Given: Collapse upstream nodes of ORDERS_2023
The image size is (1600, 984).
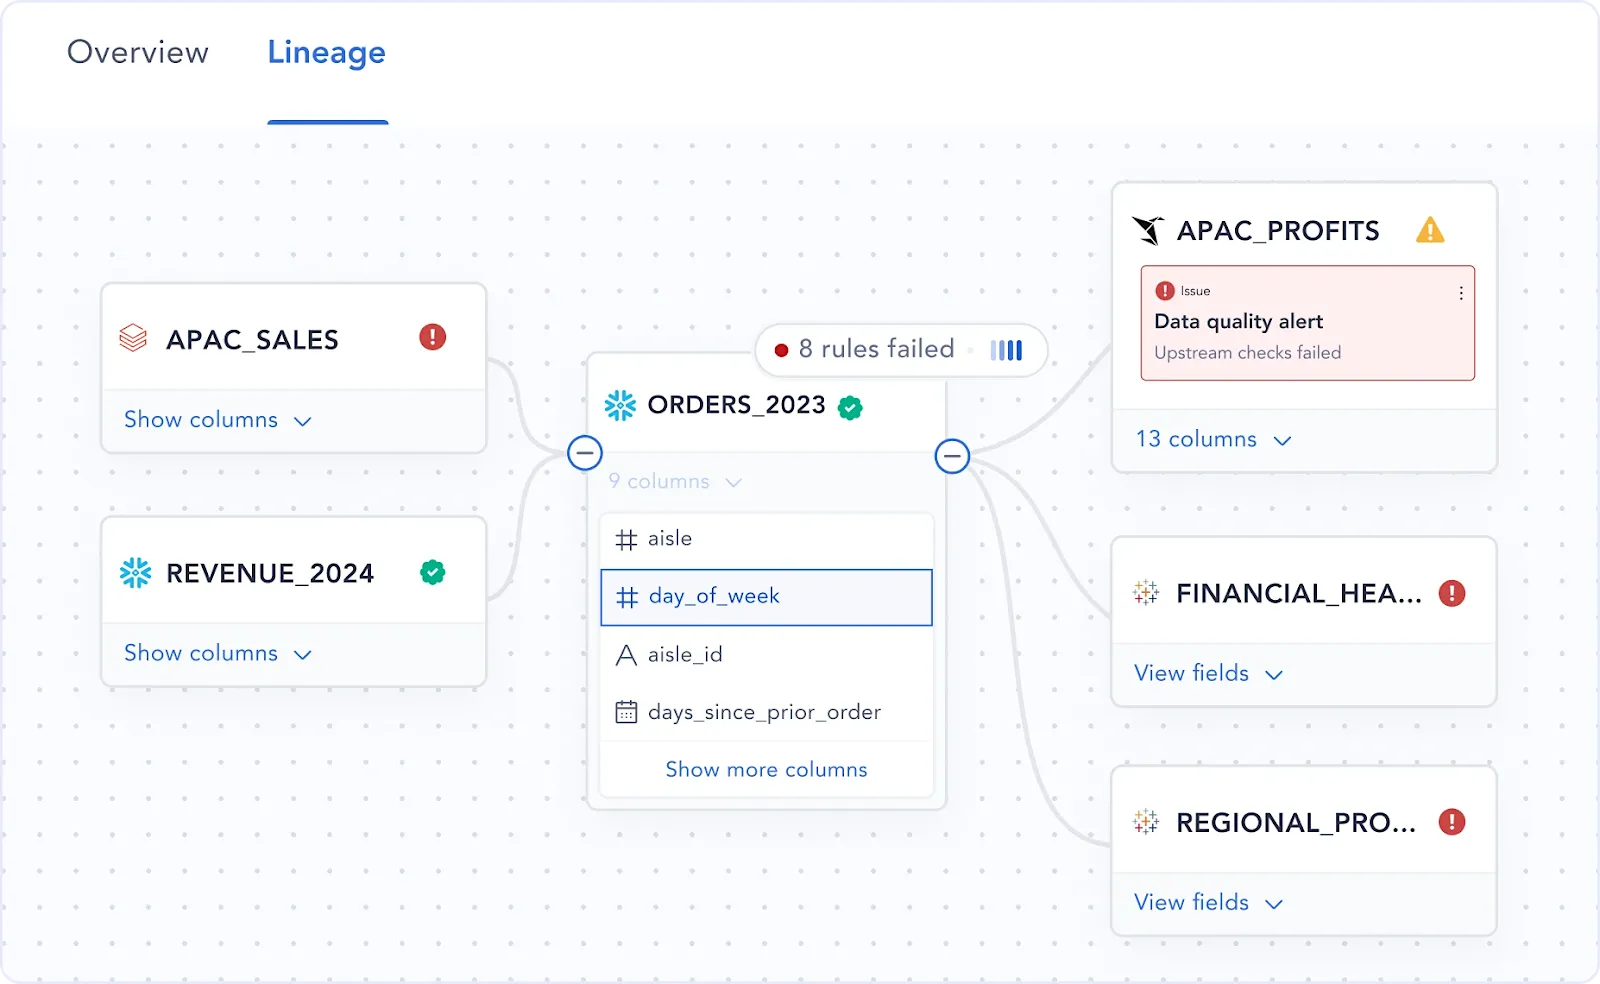Looking at the screenshot, I should point(585,453).
